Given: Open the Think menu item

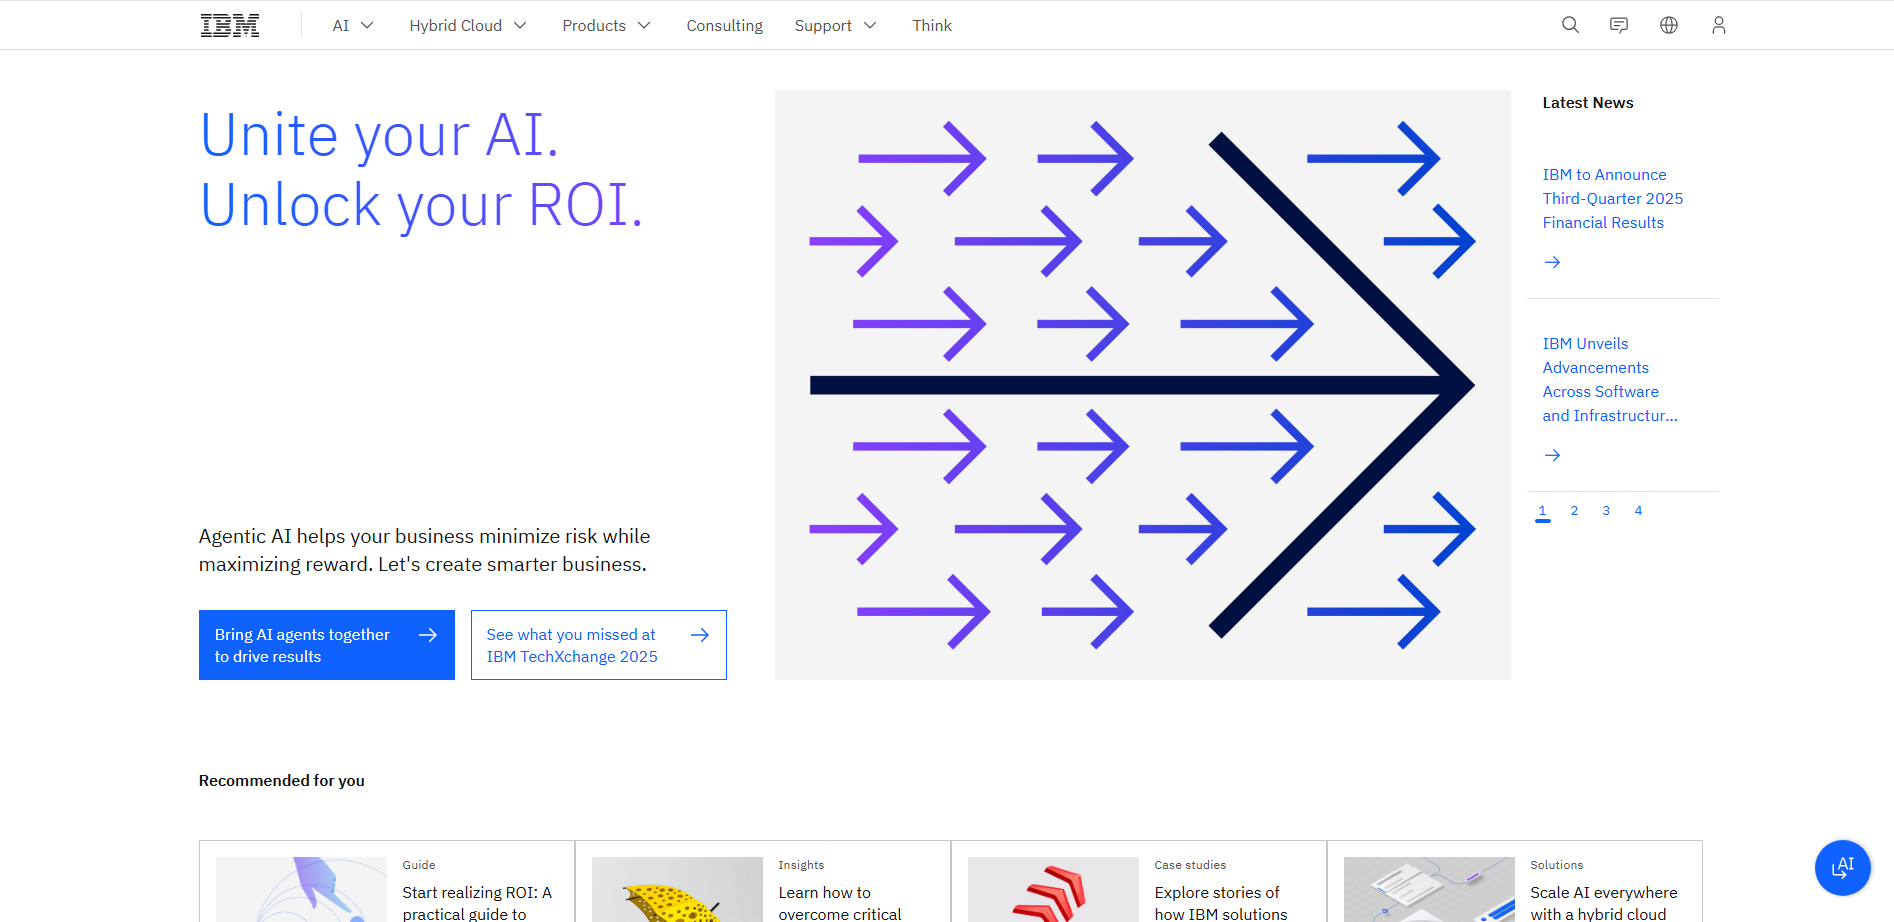Looking at the screenshot, I should coord(931,25).
